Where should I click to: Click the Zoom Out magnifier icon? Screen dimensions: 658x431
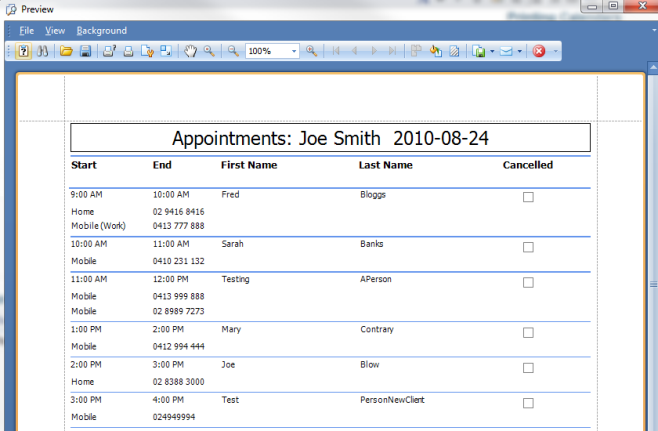point(232,51)
